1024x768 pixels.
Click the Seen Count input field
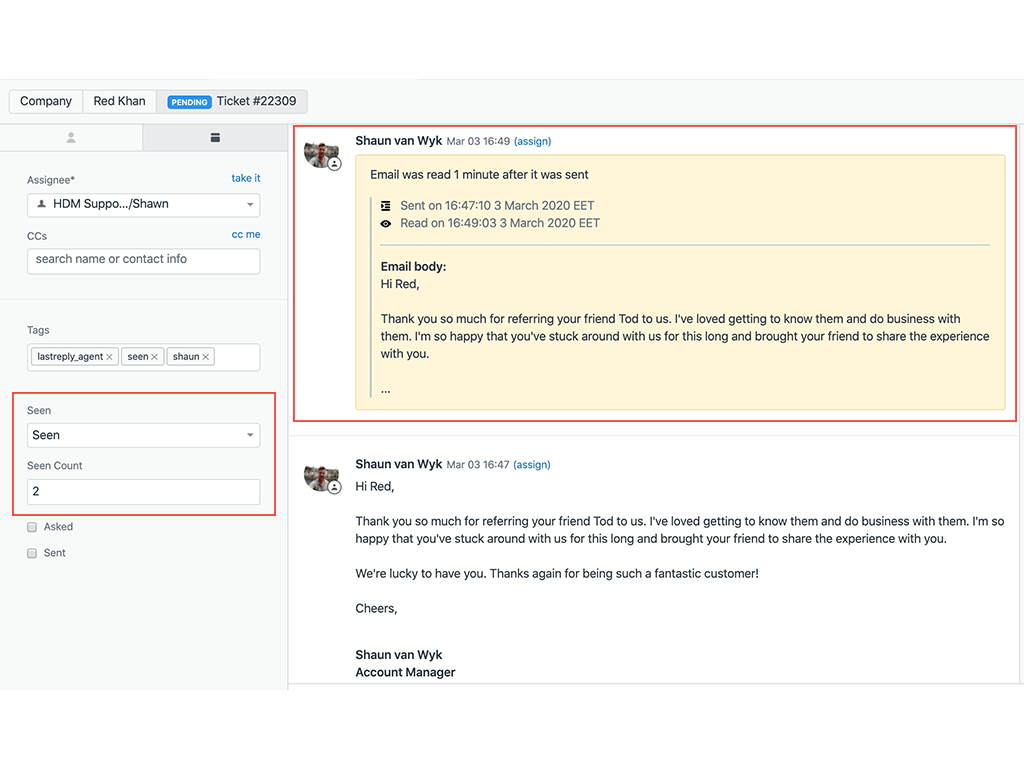143,491
